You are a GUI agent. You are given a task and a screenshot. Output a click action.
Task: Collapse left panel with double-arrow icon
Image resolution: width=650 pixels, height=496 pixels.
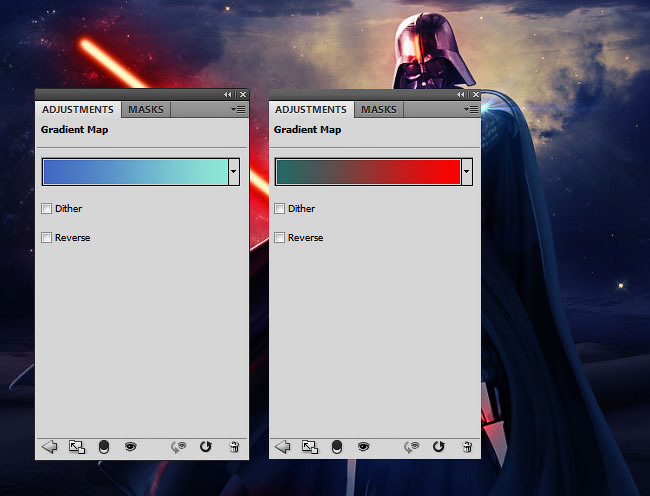(228, 95)
